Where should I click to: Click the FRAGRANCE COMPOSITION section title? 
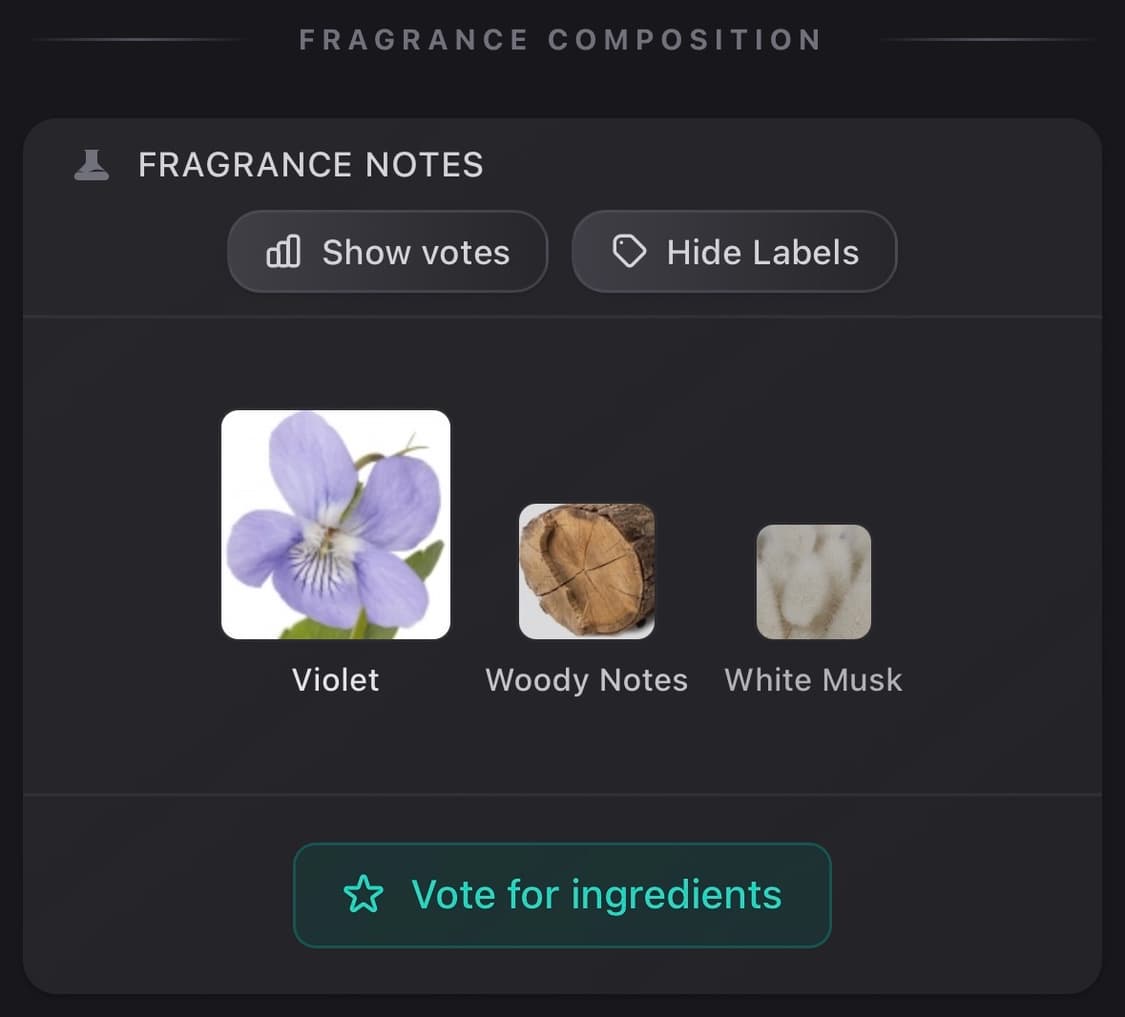click(x=561, y=40)
